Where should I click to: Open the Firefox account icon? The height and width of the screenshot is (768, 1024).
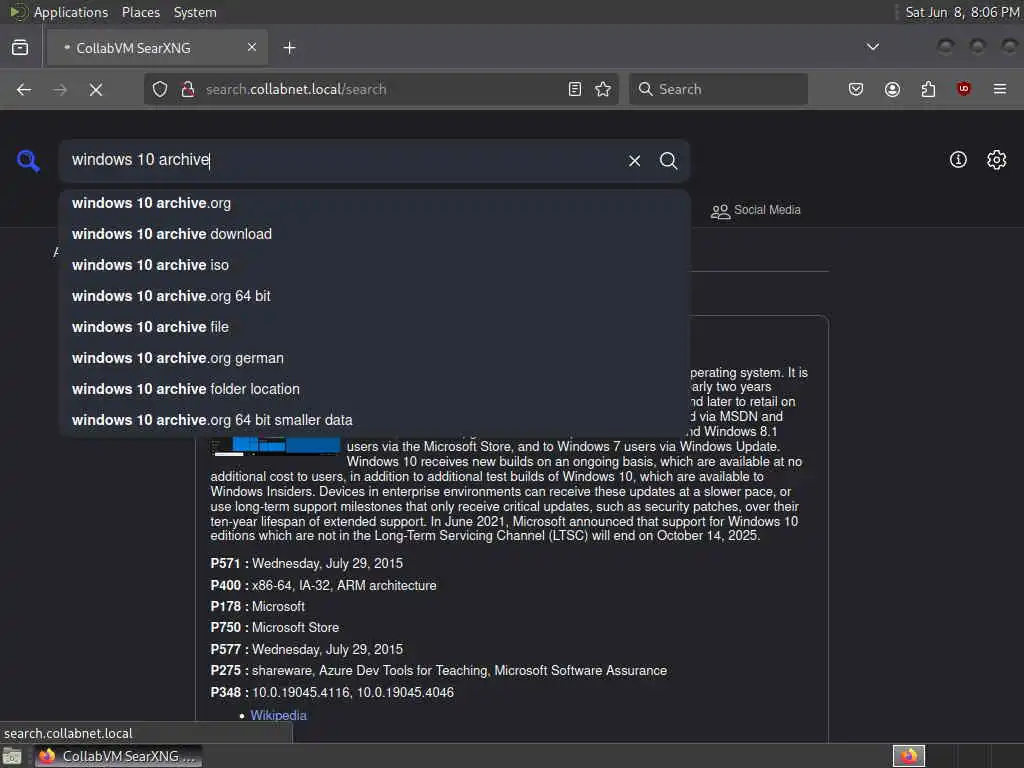[x=892, y=89]
